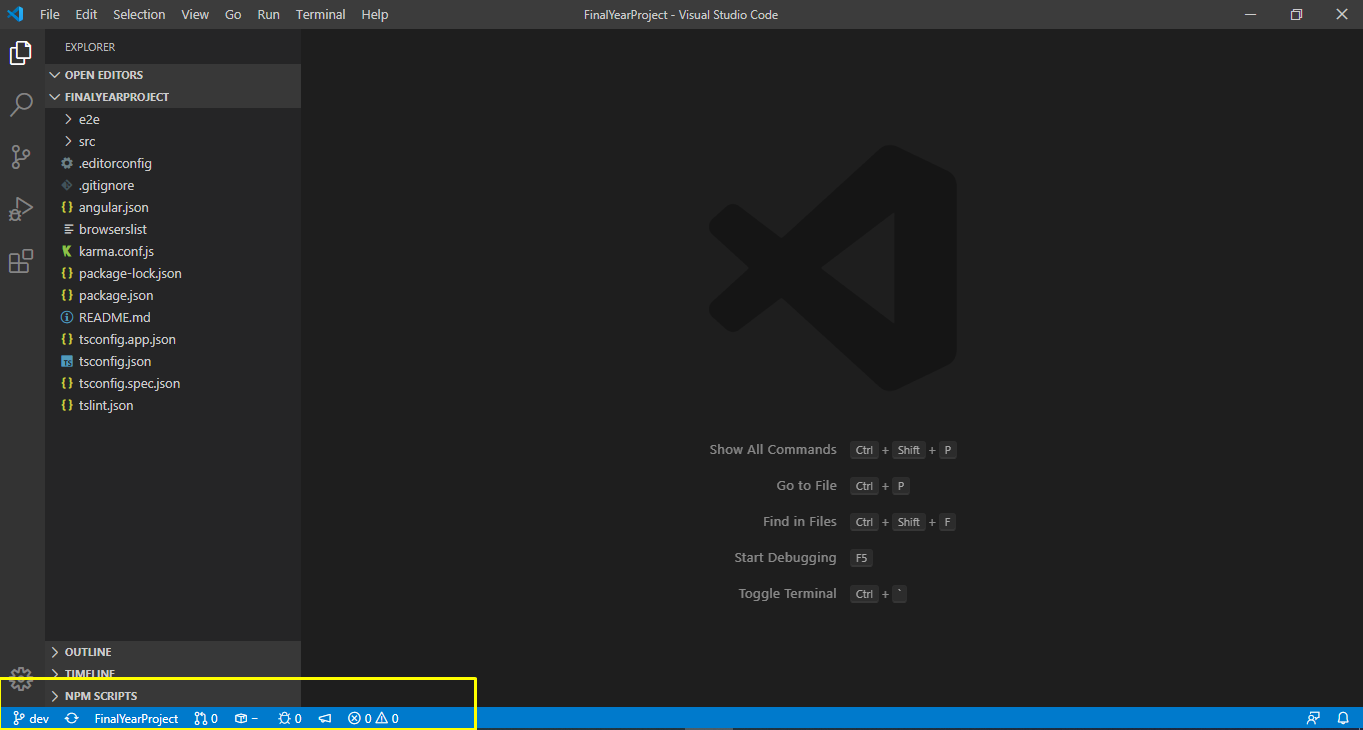Click the pull requests count in status bar
Viewport: 1363px width, 730px height.
pos(206,718)
